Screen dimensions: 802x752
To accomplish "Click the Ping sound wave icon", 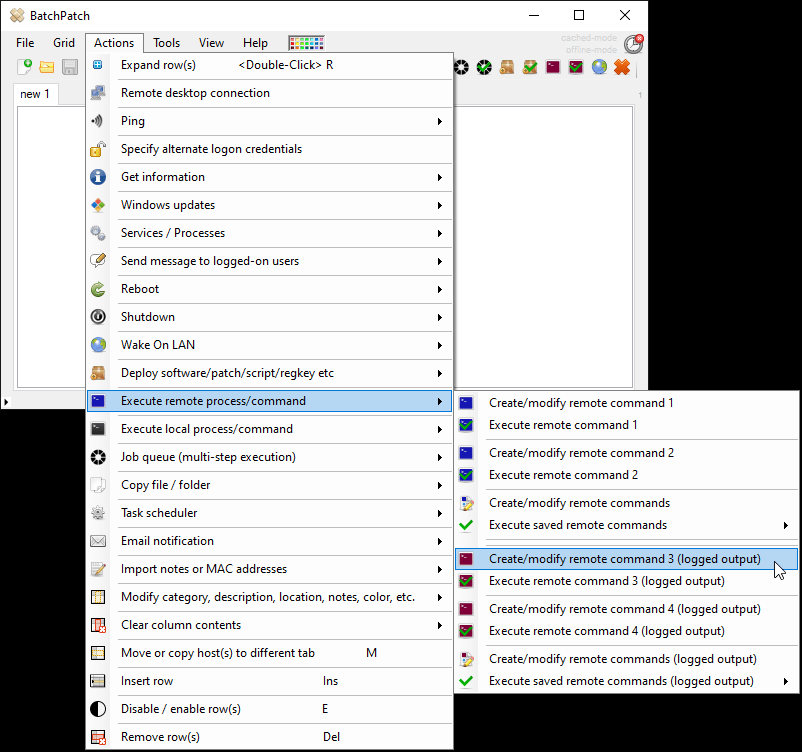I will pyautogui.click(x=98, y=121).
